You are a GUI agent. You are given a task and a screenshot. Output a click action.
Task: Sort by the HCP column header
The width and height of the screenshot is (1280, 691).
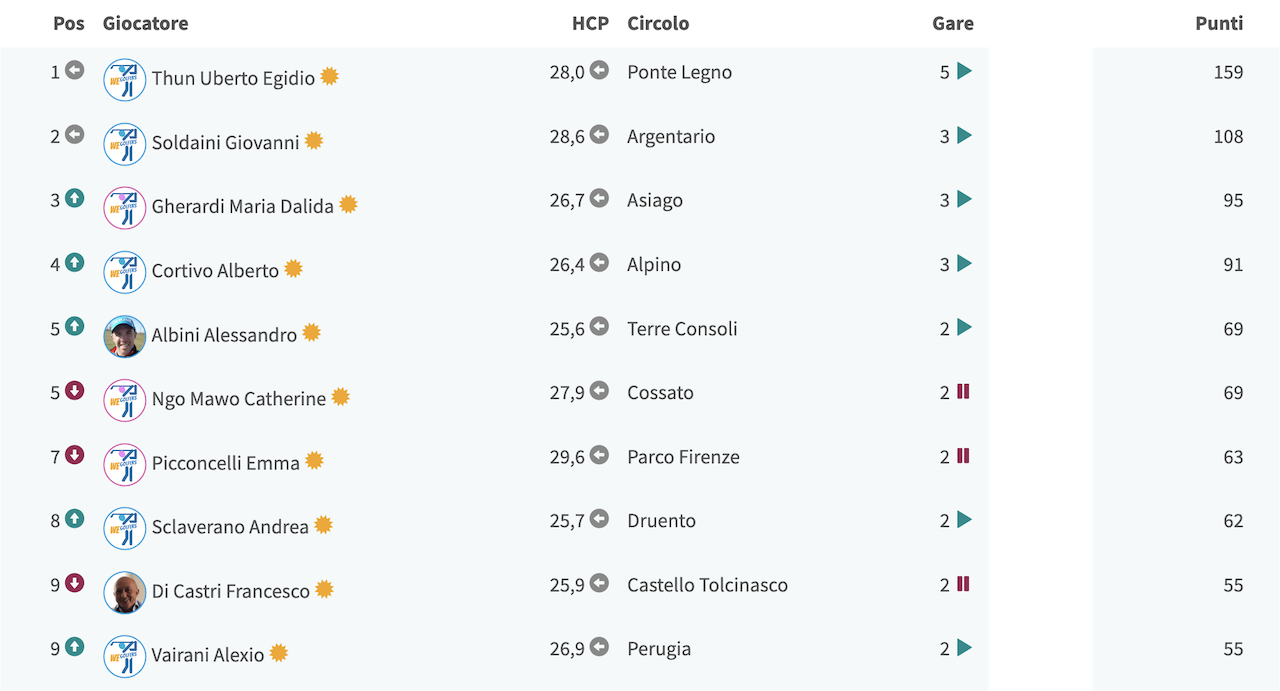tap(590, 23)
